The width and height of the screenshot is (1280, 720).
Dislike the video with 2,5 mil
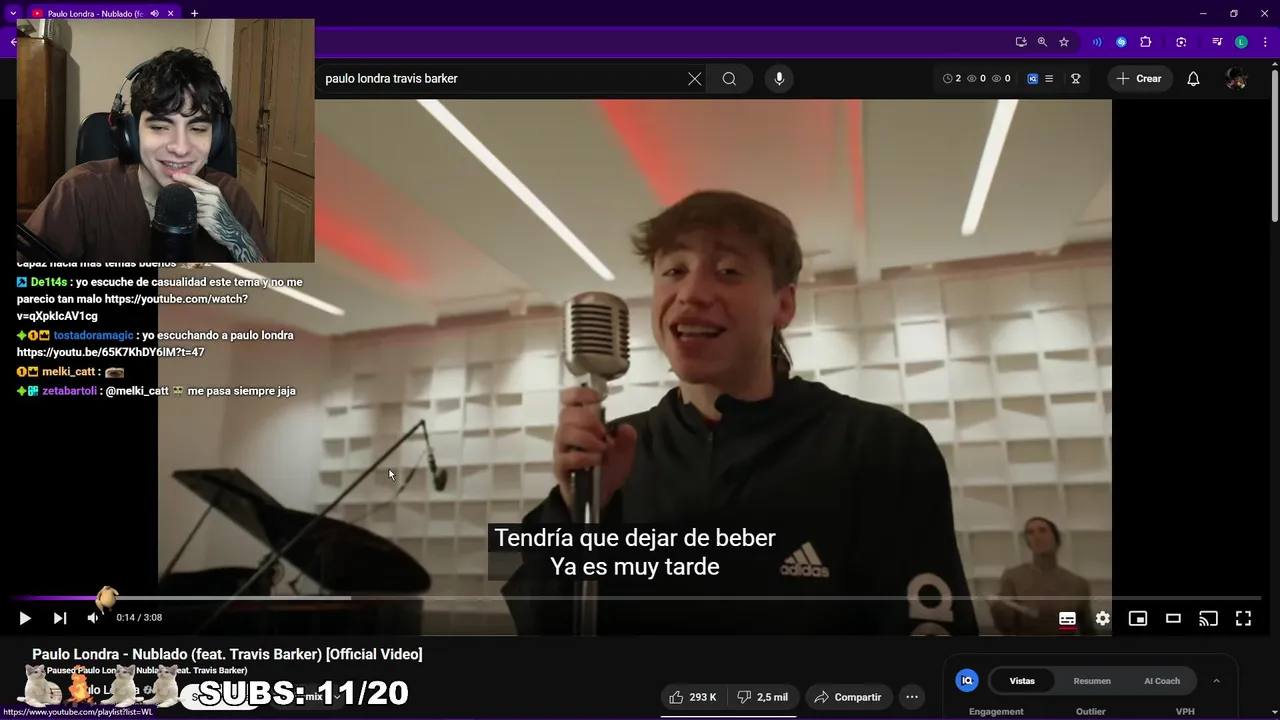coord(762,697)
